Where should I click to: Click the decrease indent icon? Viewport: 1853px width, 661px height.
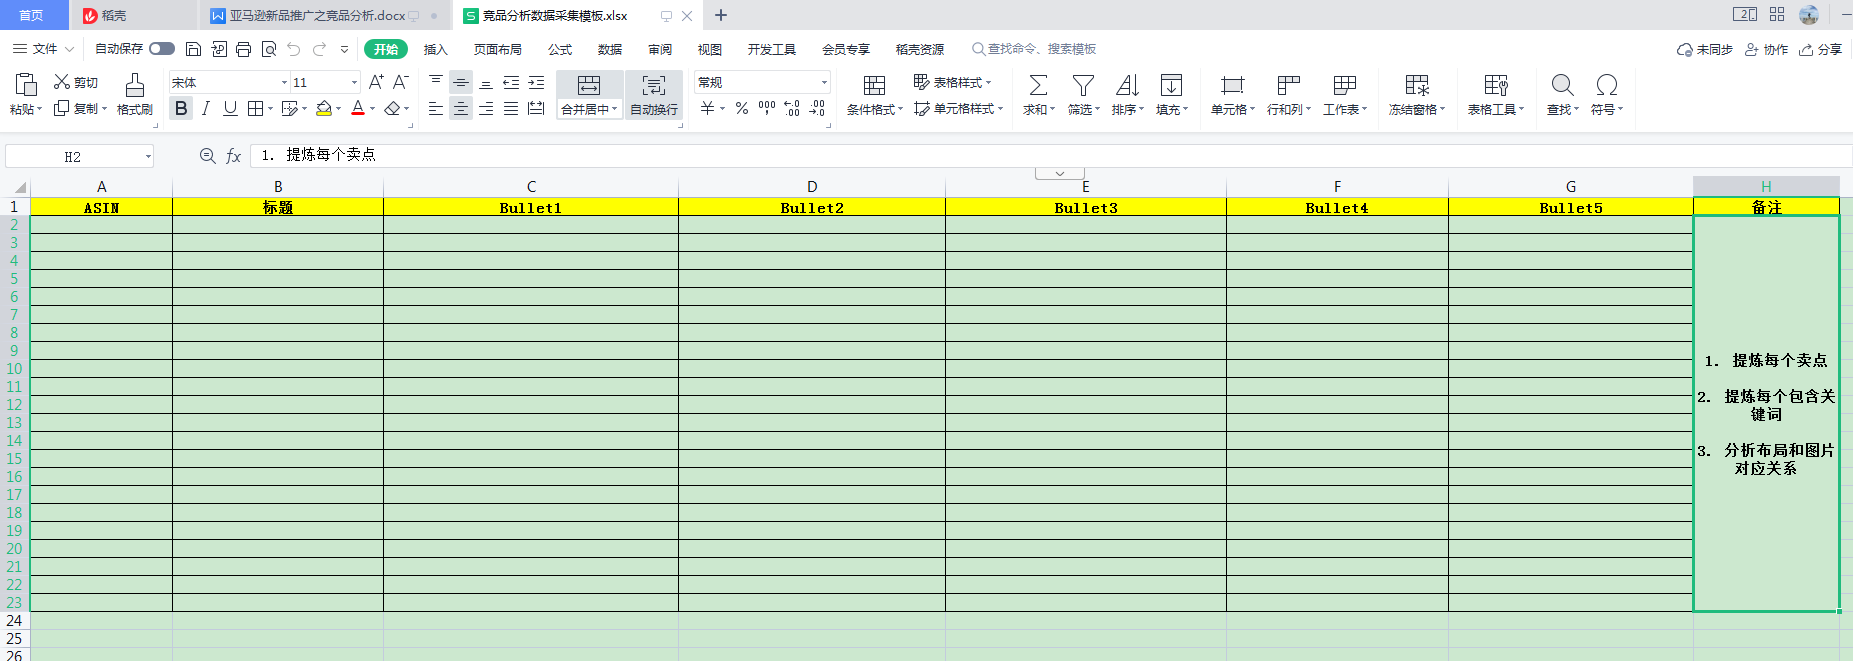511,82
